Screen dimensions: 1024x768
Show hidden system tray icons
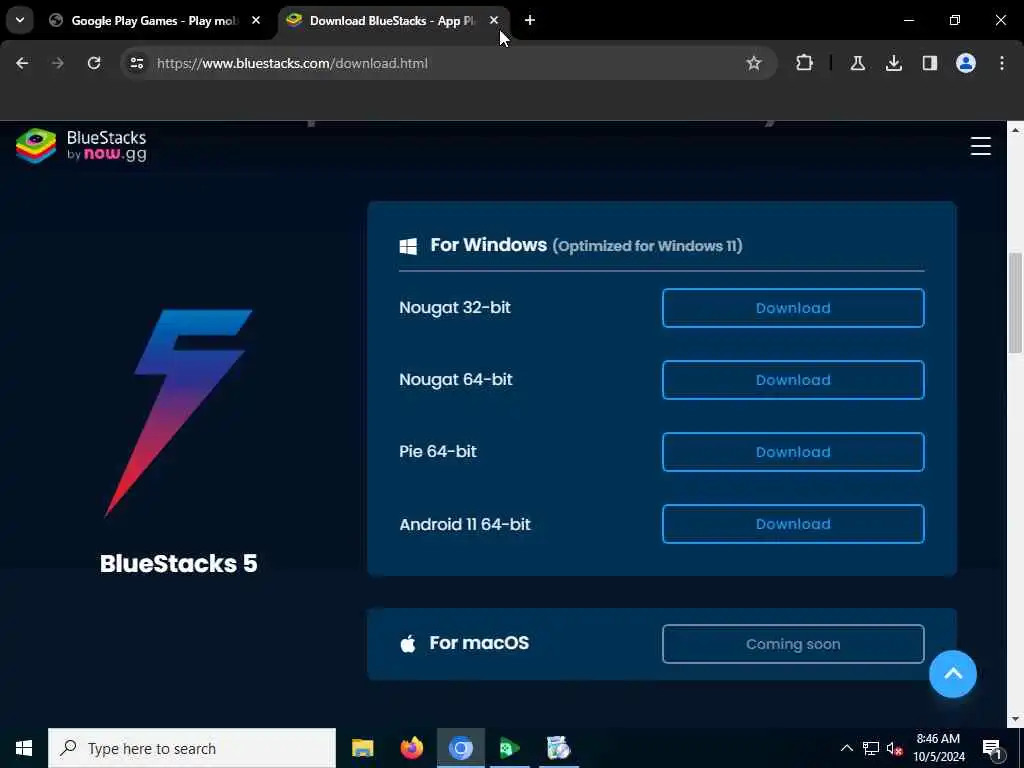tap(846, 748)
